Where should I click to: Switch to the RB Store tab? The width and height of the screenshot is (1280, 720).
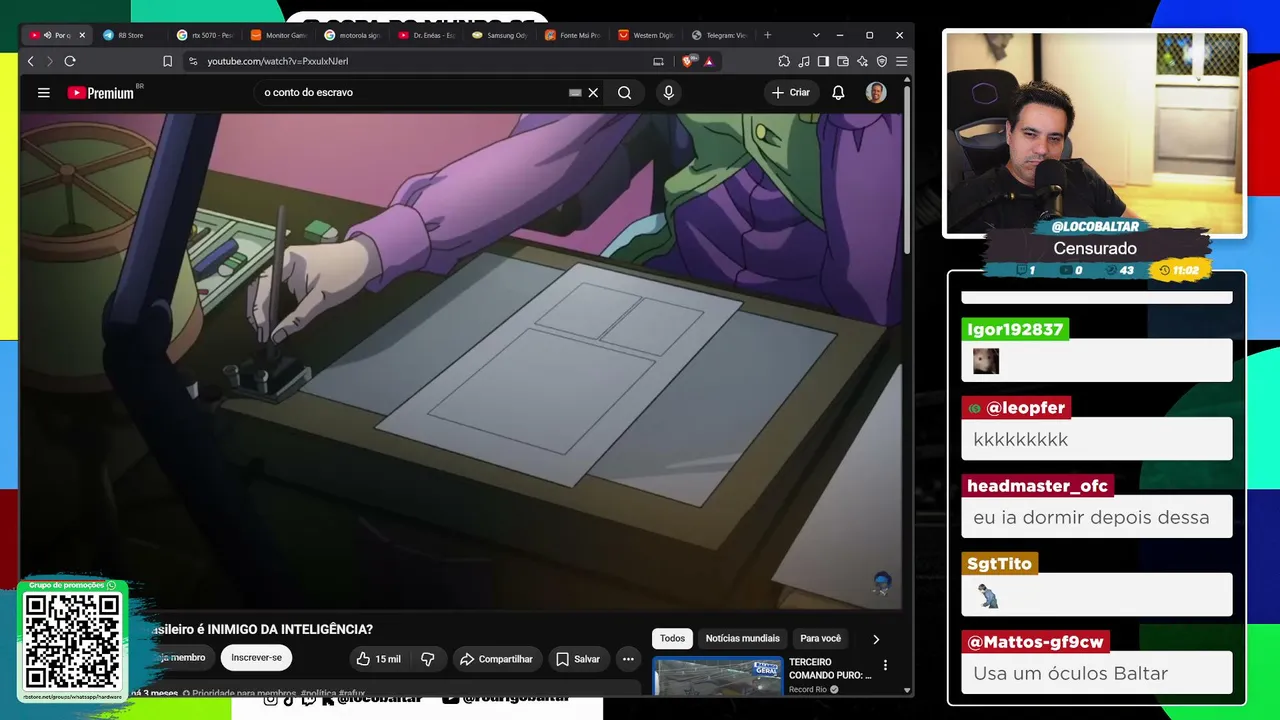pyautogui.click(x=130, y=35)
